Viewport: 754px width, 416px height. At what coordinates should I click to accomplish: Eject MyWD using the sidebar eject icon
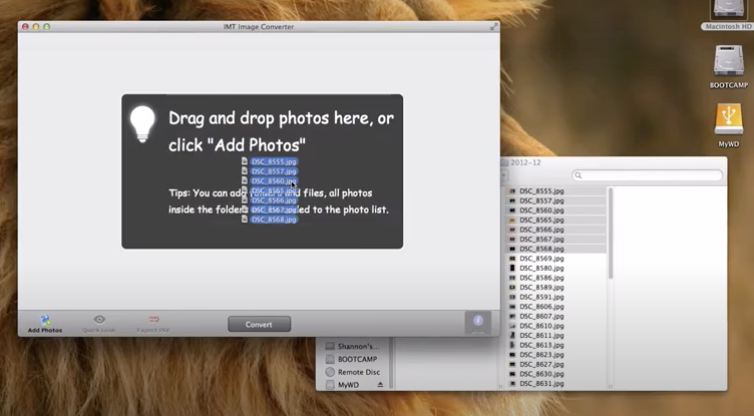click(380, 385)
